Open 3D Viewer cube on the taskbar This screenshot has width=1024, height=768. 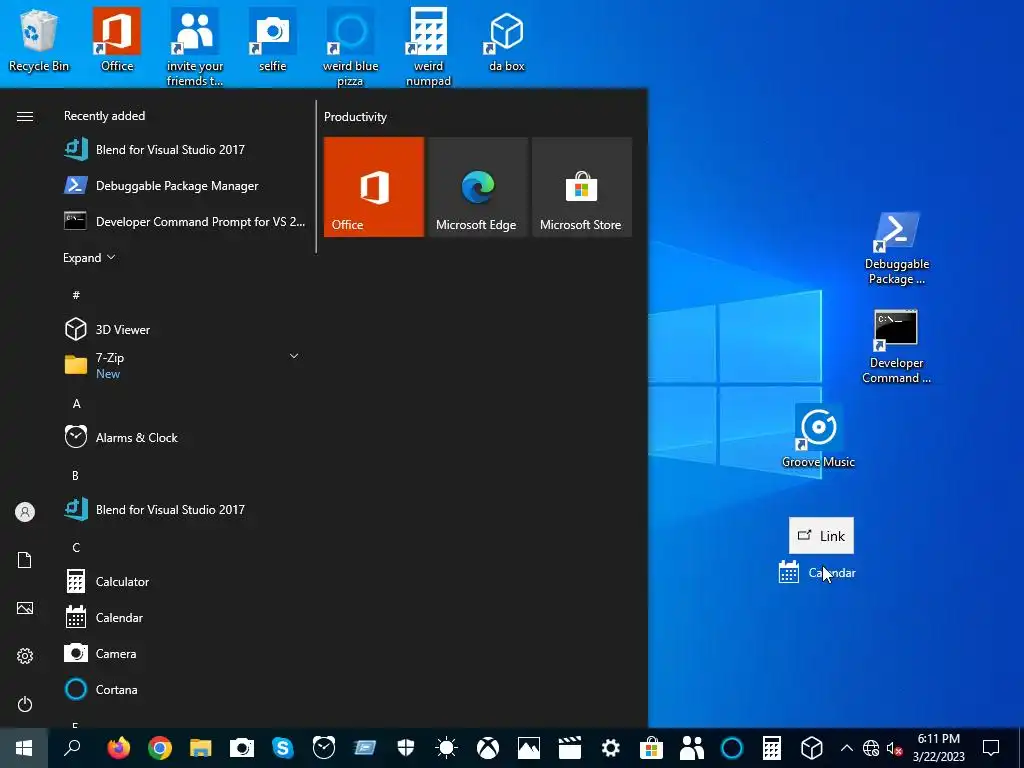coord(812,748)
